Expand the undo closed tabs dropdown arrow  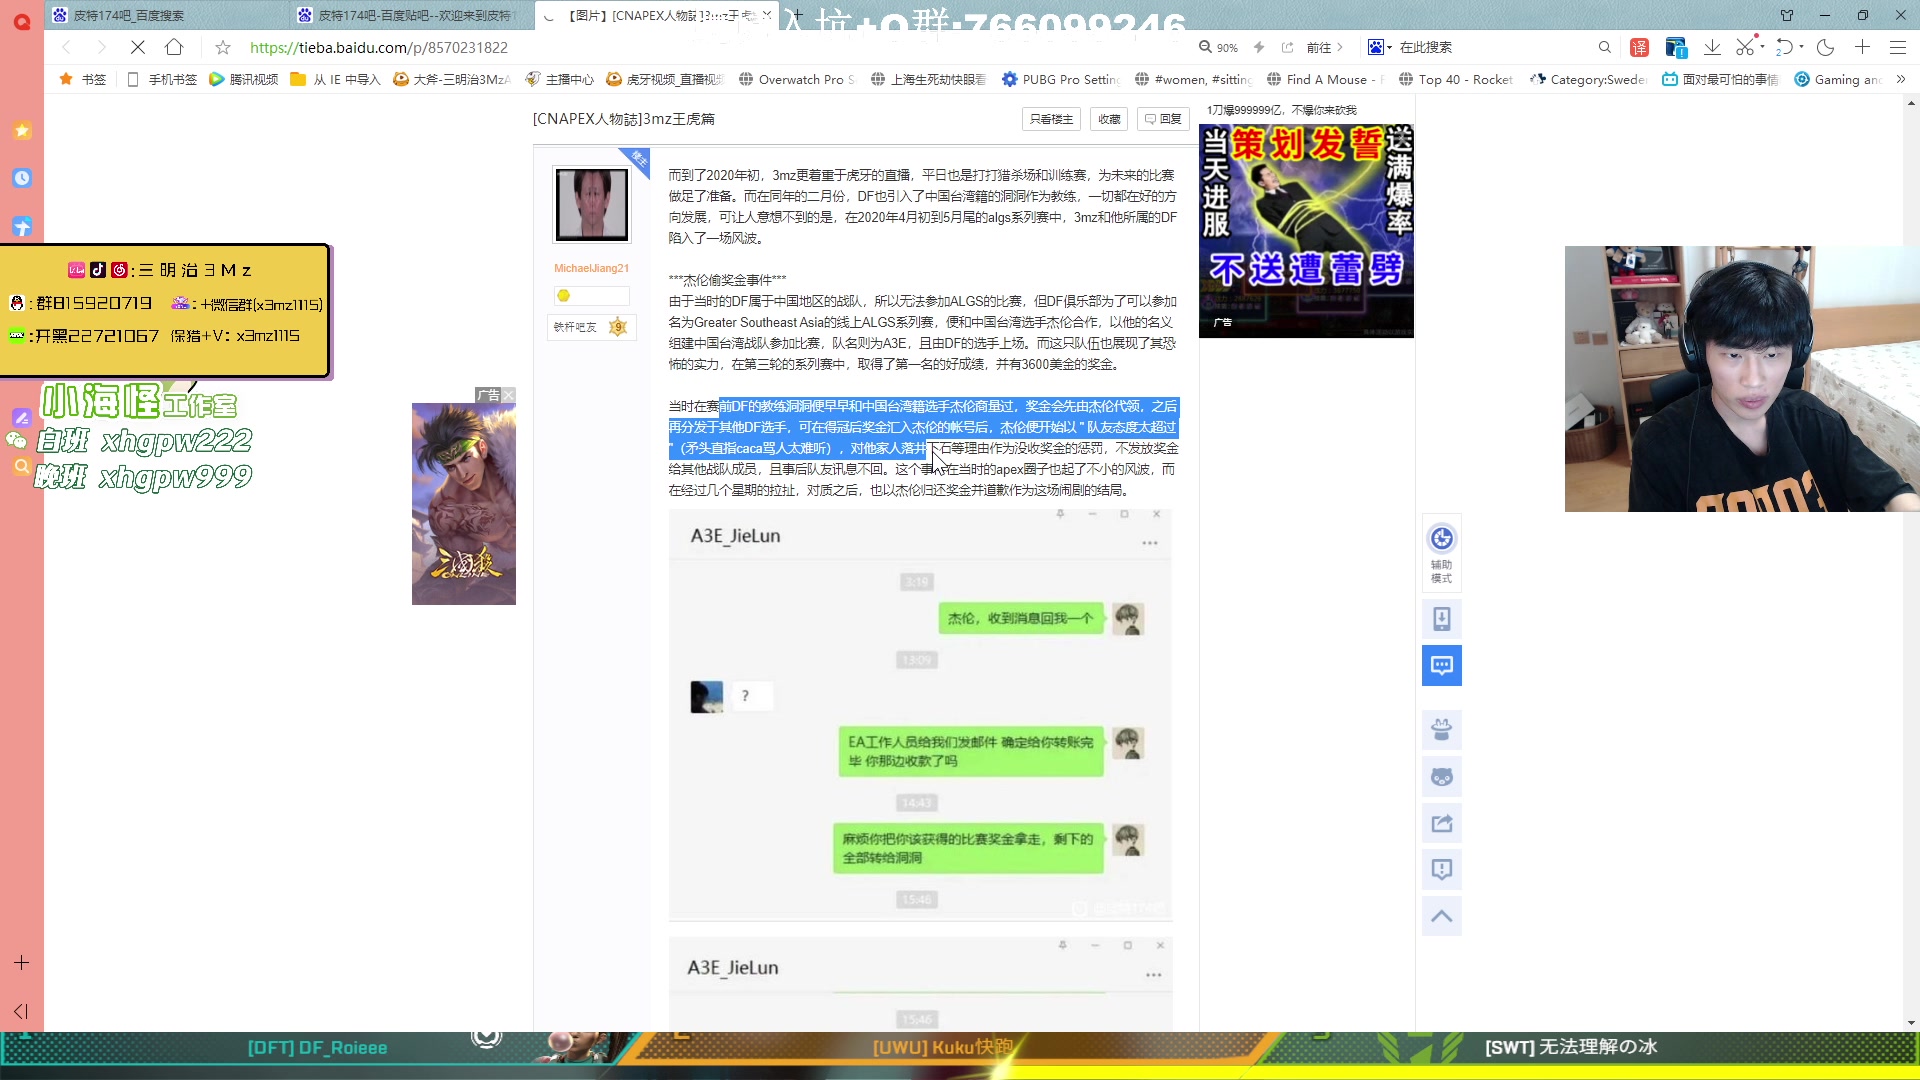coord(1801,47)
